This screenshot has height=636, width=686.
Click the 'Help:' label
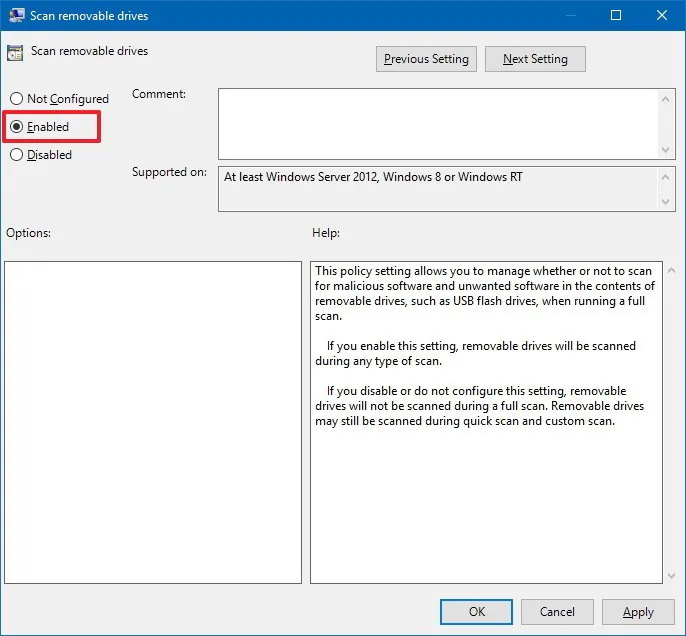click(x=326, y=233)
